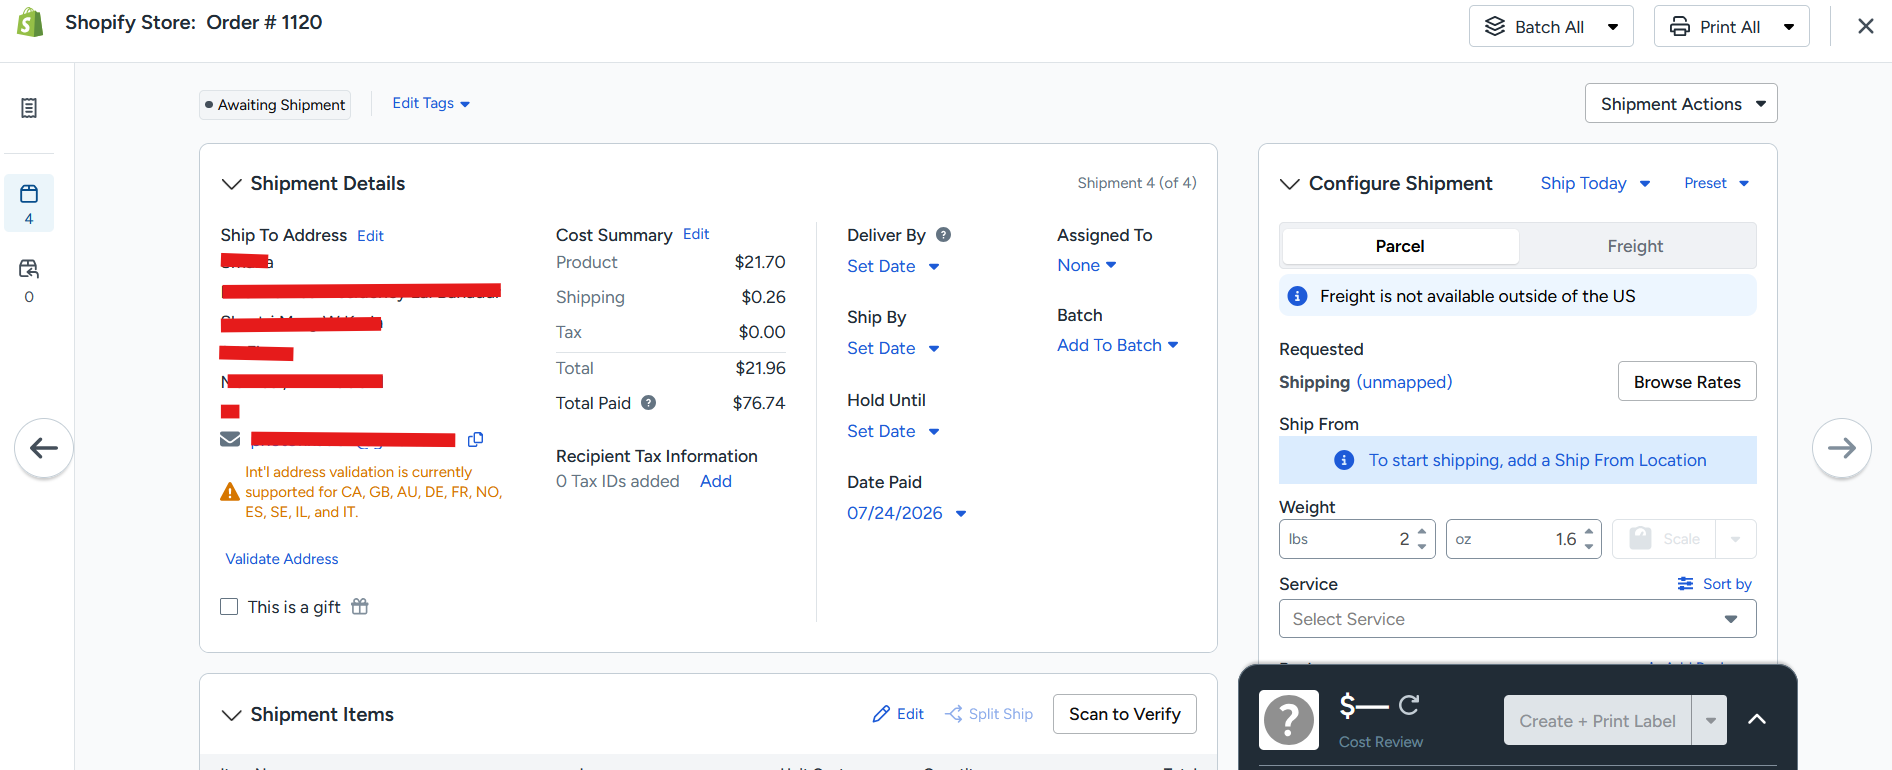Click Total Paid help icon

pyautogui.click(x=649, y=403)
